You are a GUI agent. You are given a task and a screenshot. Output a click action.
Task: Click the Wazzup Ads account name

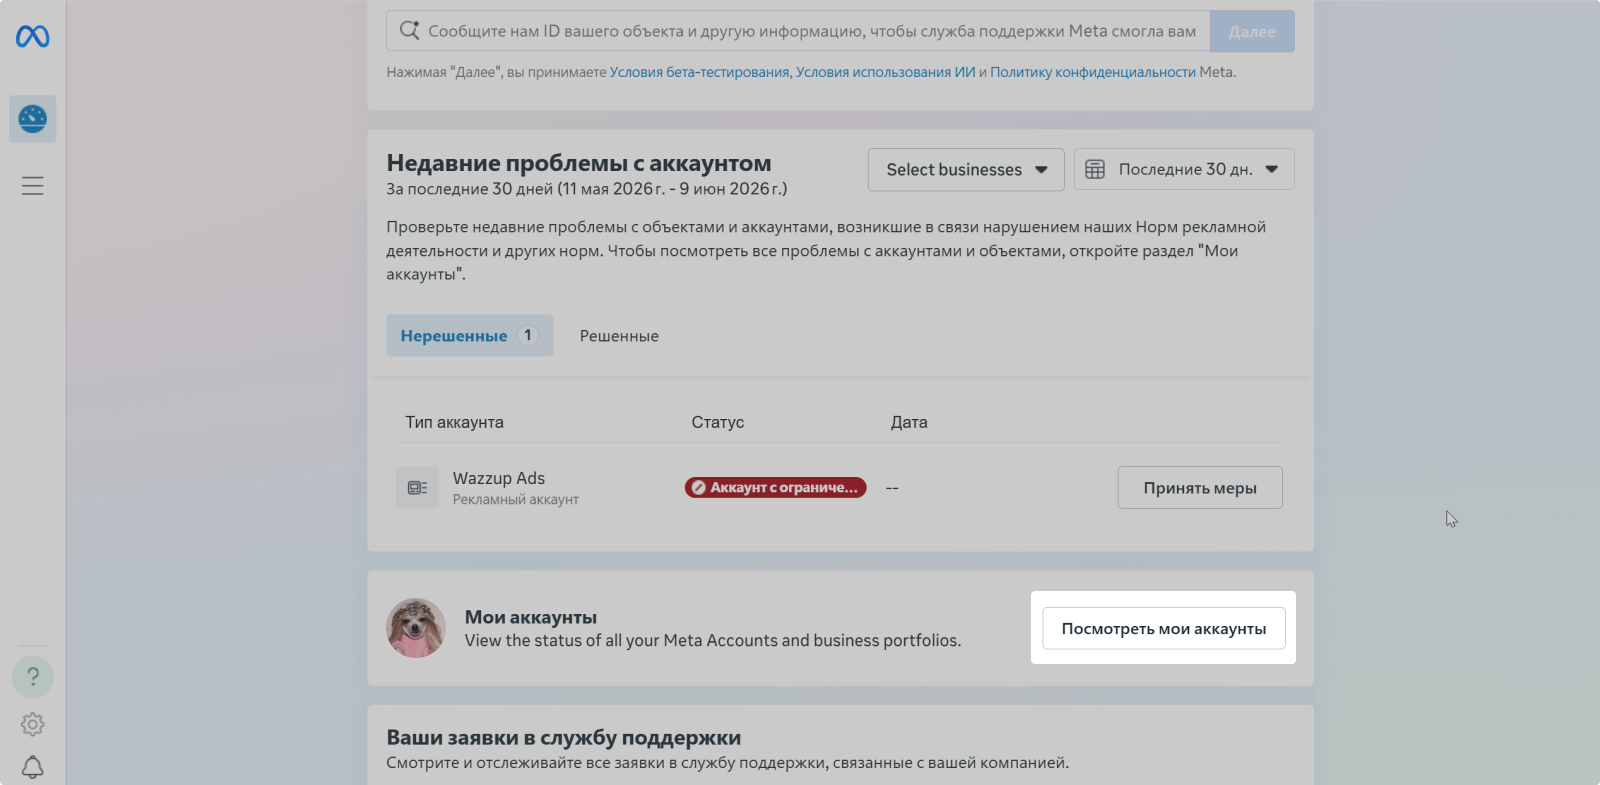499,478
